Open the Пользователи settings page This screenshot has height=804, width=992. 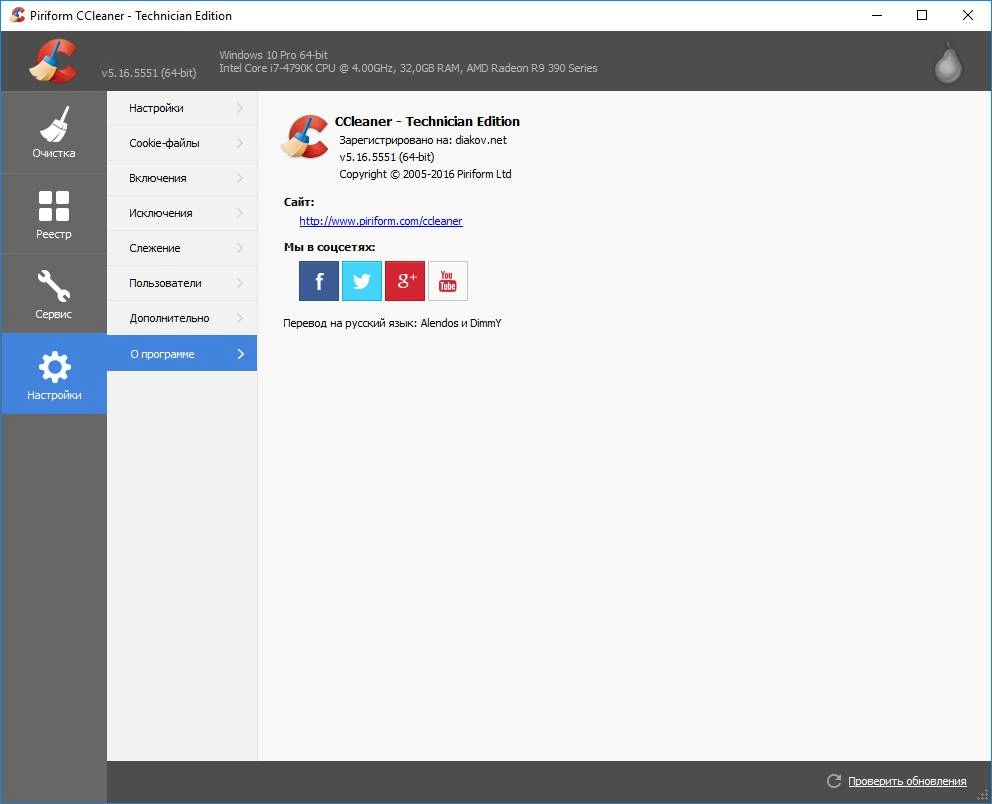(182, 283)
